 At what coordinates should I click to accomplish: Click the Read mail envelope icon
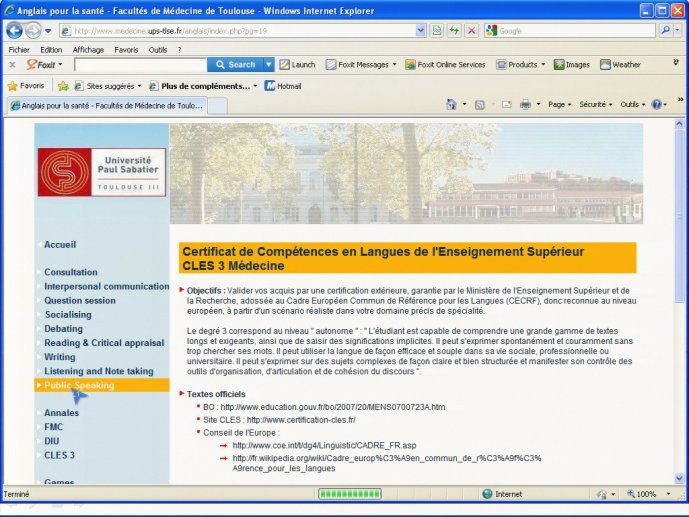point(507,105)
